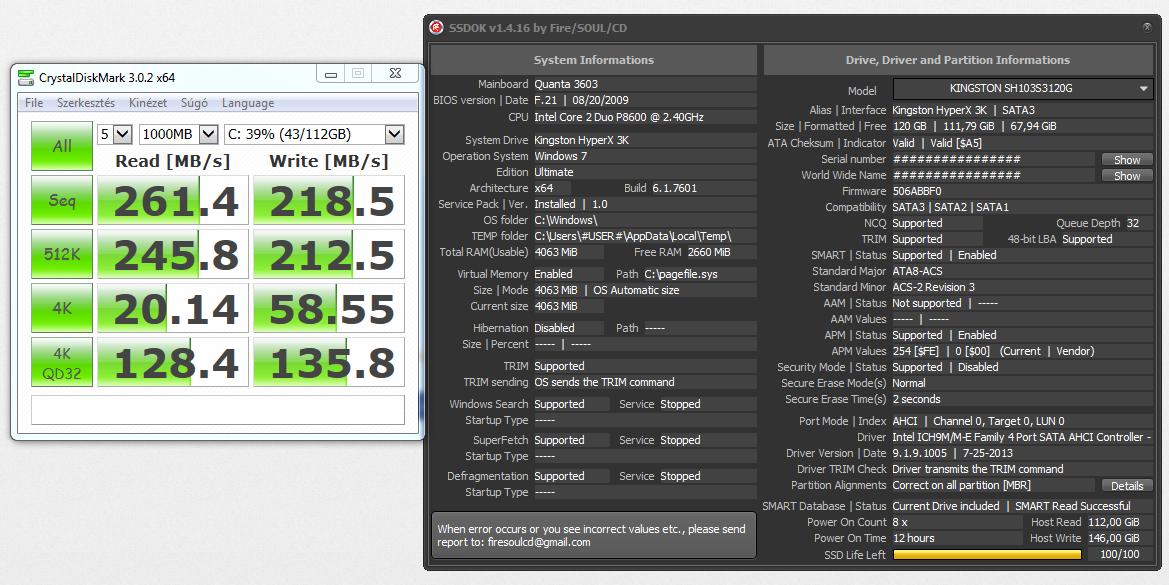Image resolution: width=1169 pixels, height=585 pixels.
Task: Open Partition Alignments Details
Action: tap(1127, 485)
